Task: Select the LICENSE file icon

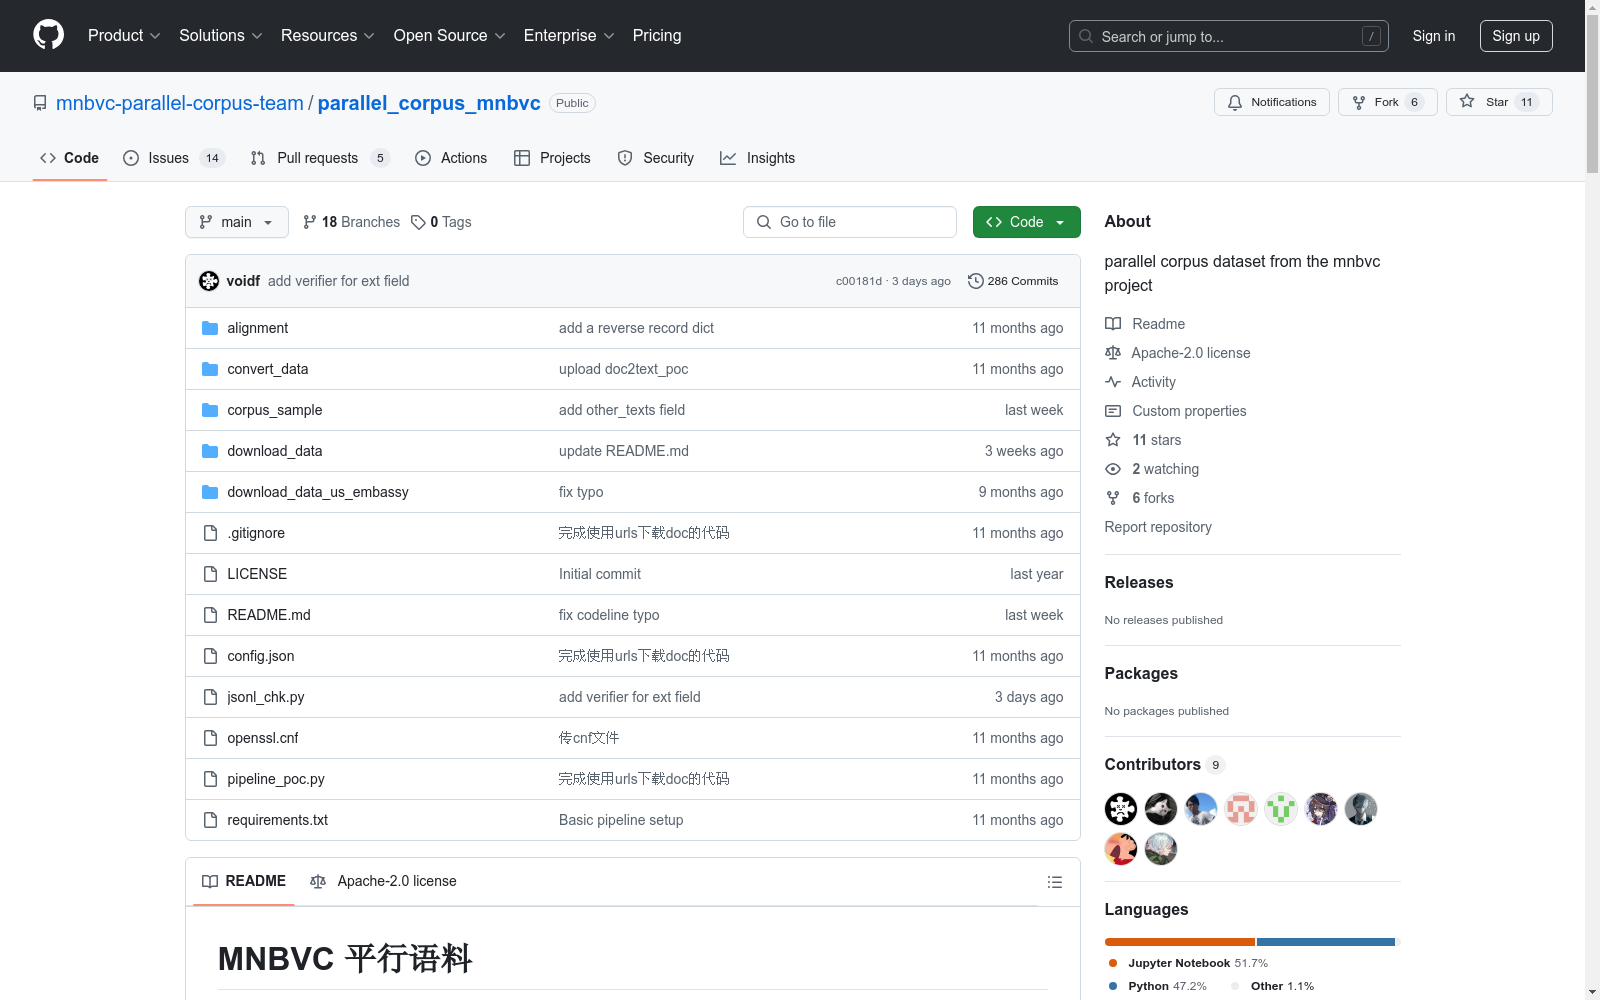Action: pos(210,574)
